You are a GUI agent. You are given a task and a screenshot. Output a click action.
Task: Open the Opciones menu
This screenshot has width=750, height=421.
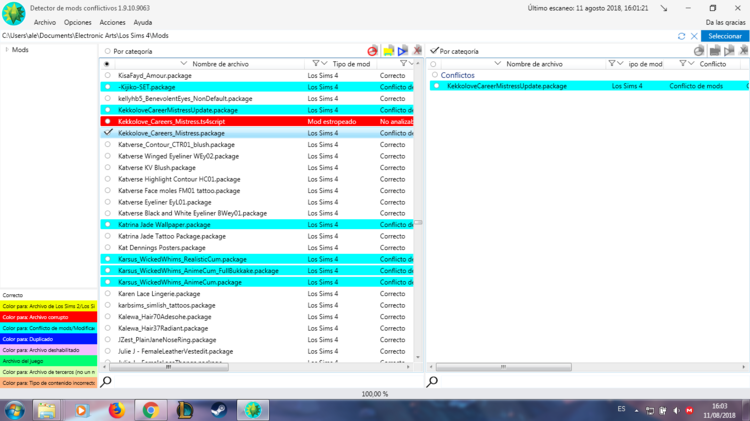point(77,22)
